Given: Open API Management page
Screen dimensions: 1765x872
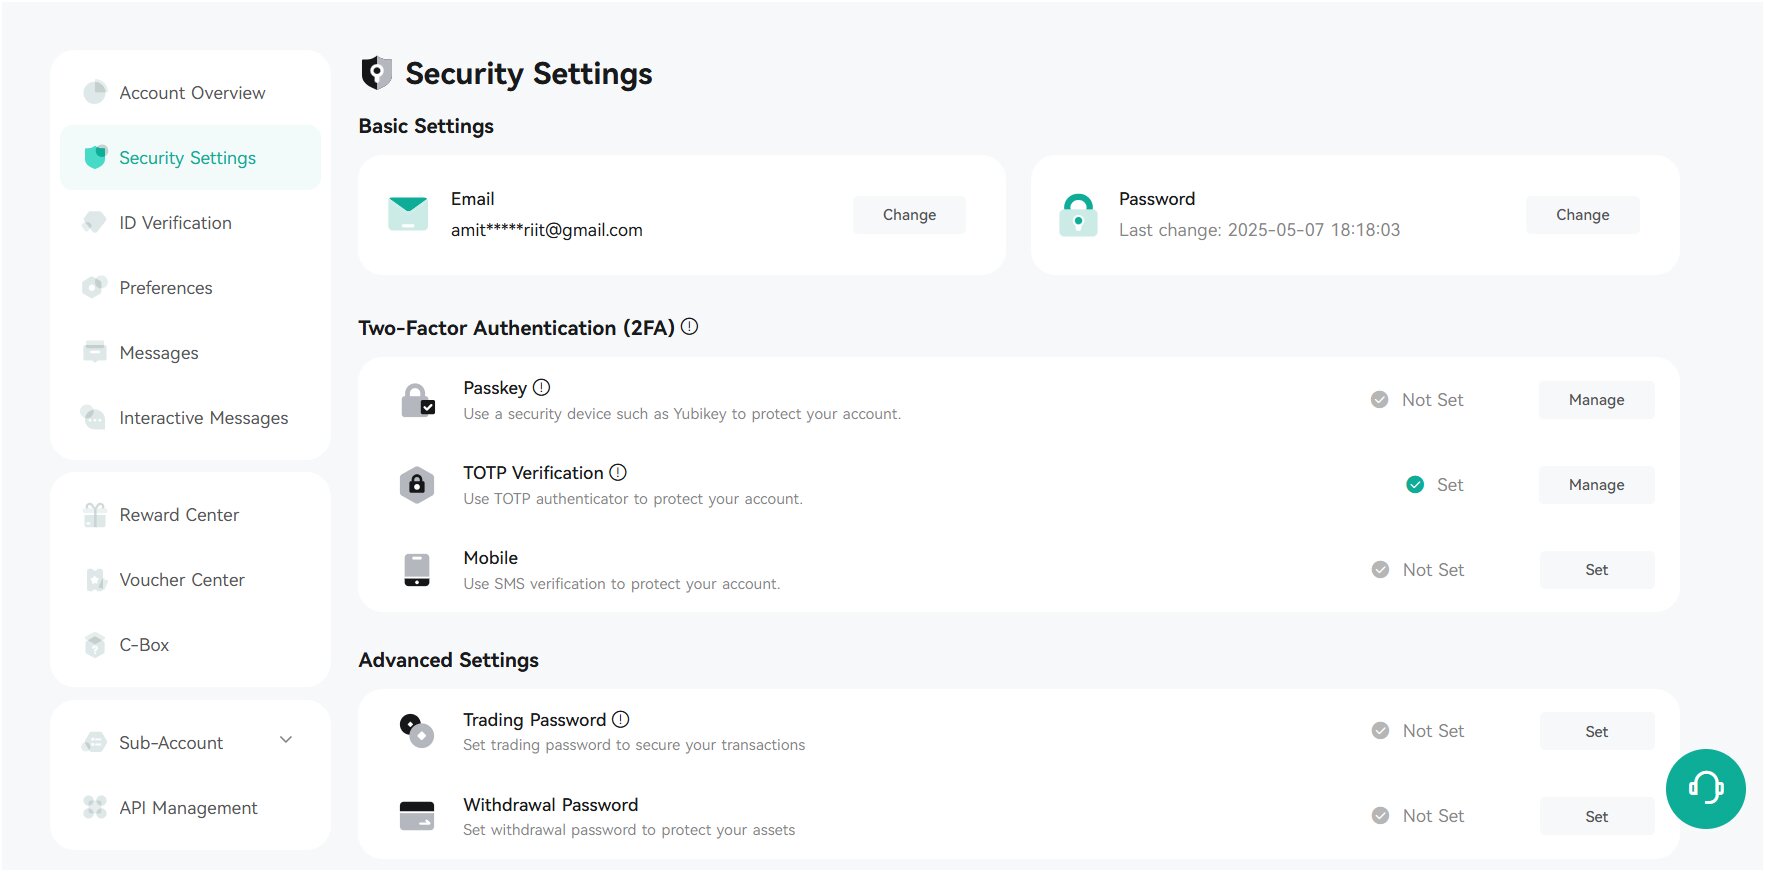Looking at the screenshot, I should click(190, 807).
